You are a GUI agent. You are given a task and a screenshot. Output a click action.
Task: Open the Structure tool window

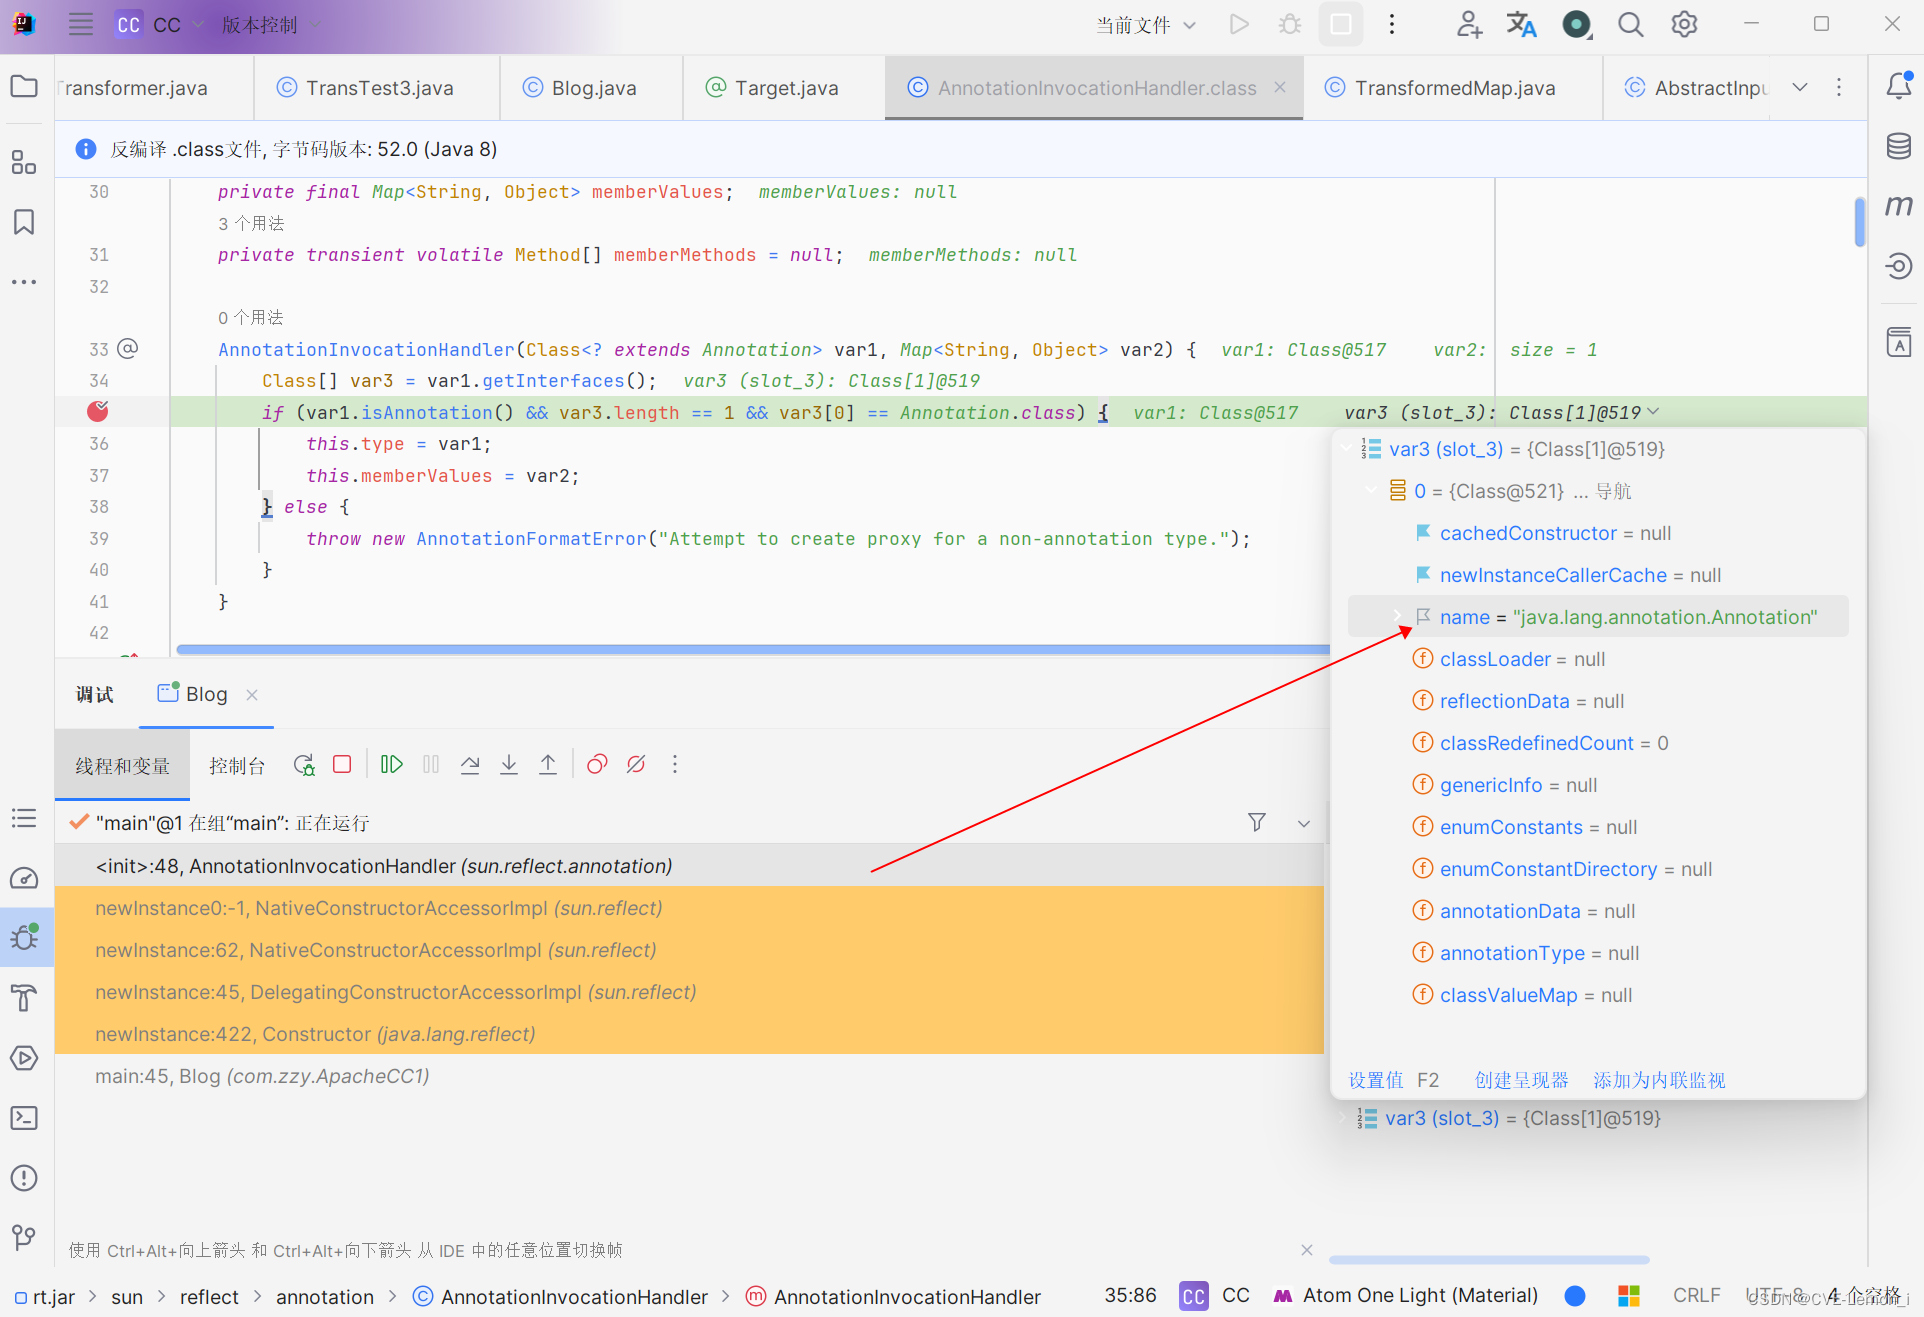[24, 162]
